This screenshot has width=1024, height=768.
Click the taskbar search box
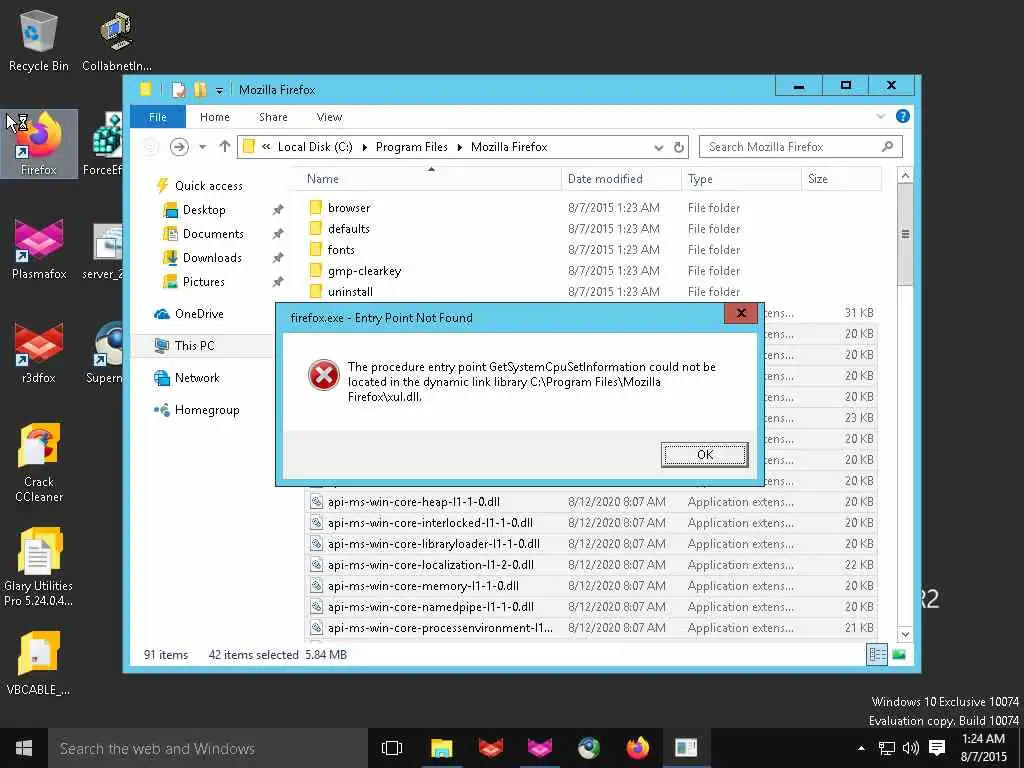point(207,748)
